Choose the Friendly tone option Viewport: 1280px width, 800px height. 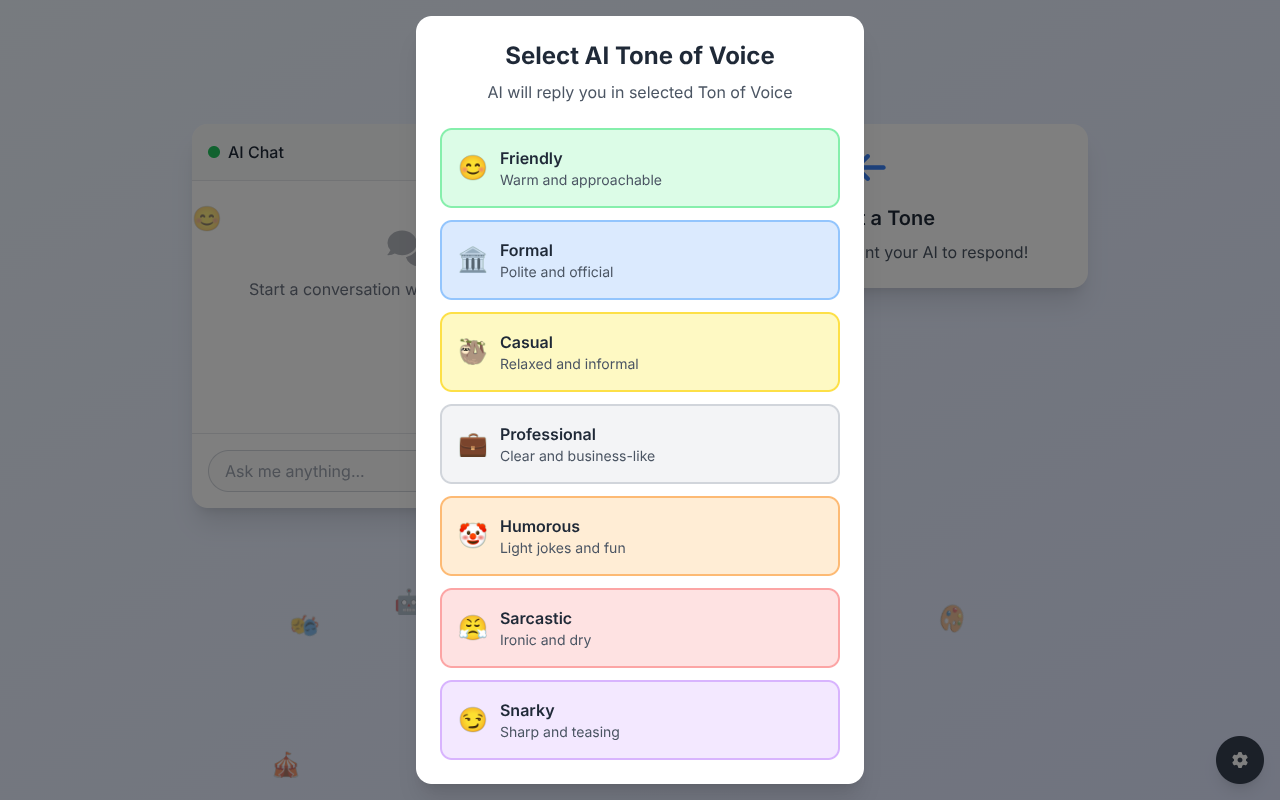coord(640,168)
